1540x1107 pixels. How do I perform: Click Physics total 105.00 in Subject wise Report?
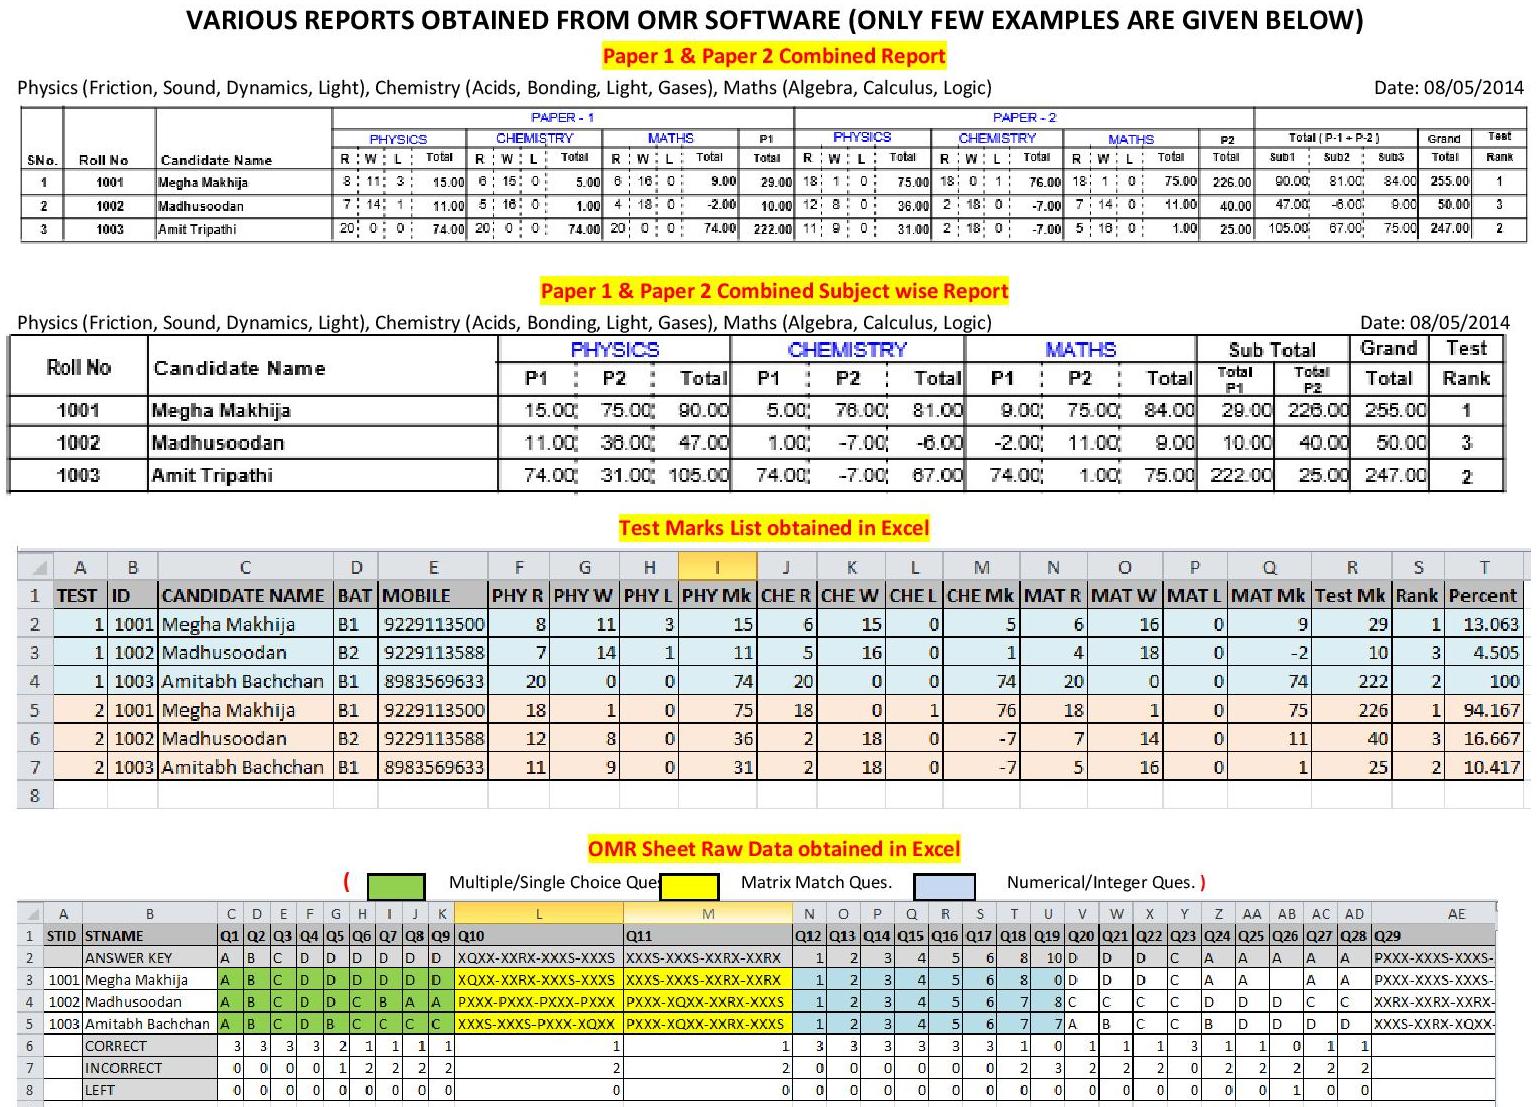coord(698,475)
